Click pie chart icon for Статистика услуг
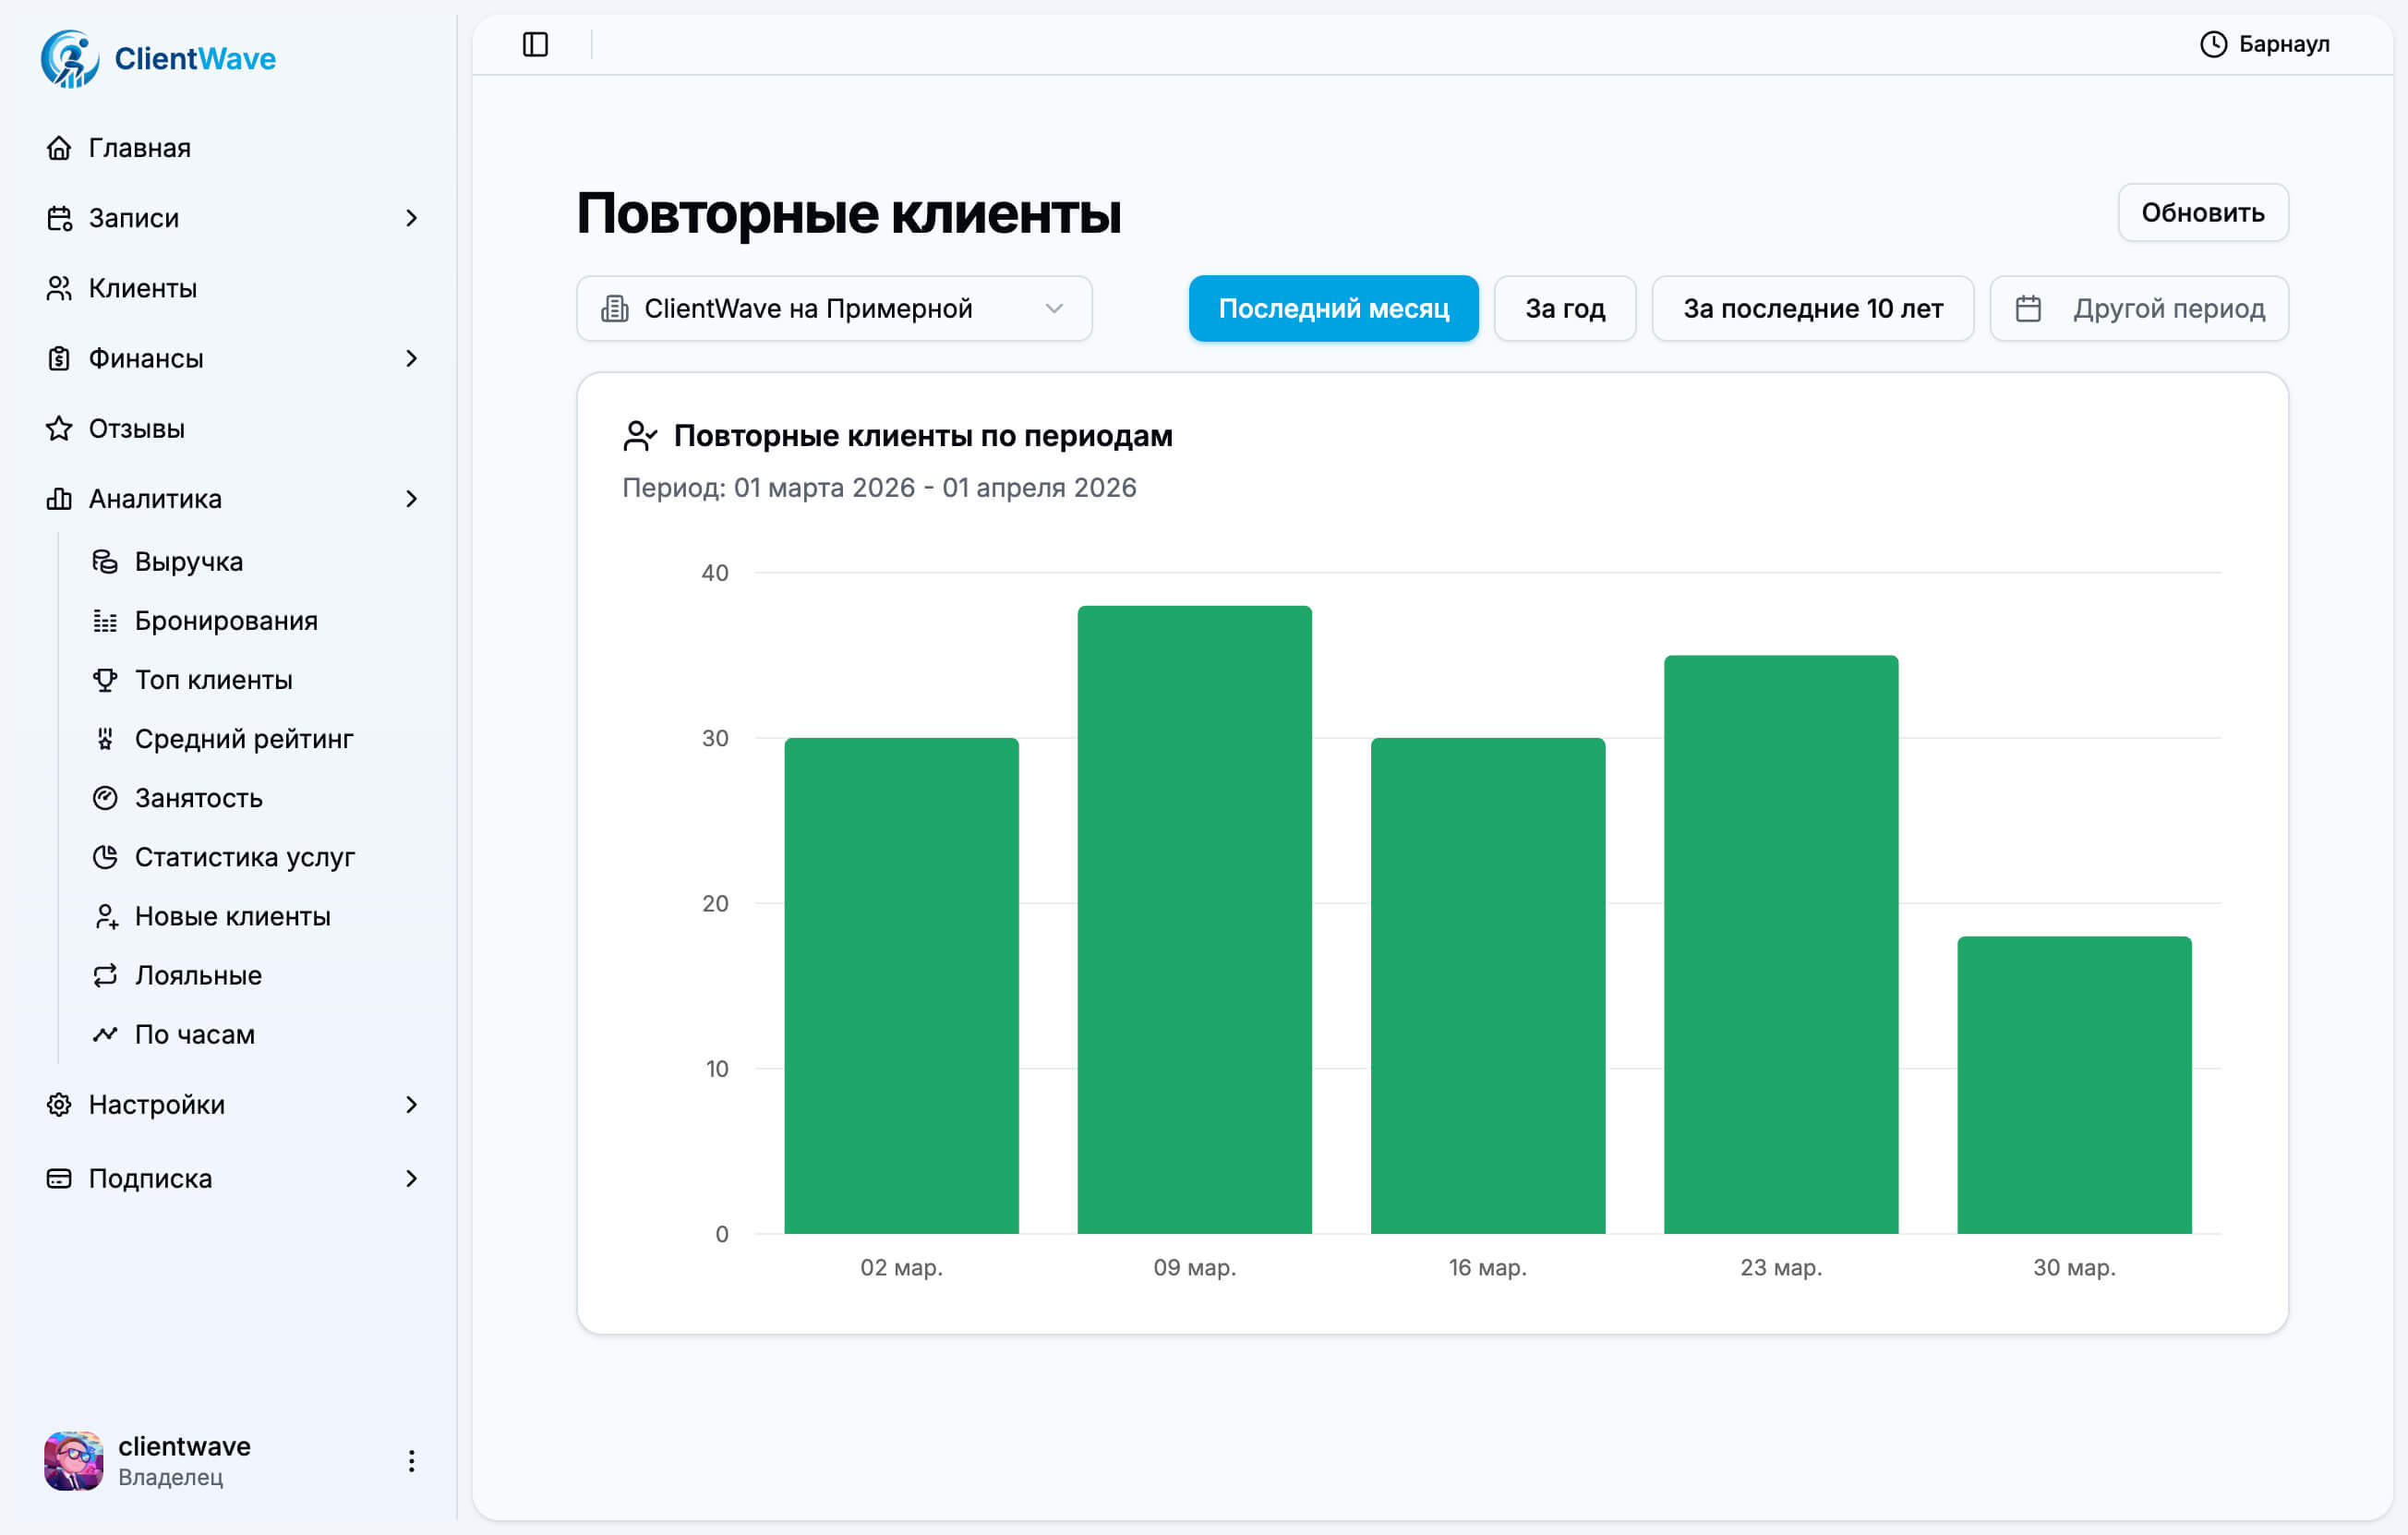This screenshot has width=2408, height=1535. pyautogui.click(x=105, y=857)
